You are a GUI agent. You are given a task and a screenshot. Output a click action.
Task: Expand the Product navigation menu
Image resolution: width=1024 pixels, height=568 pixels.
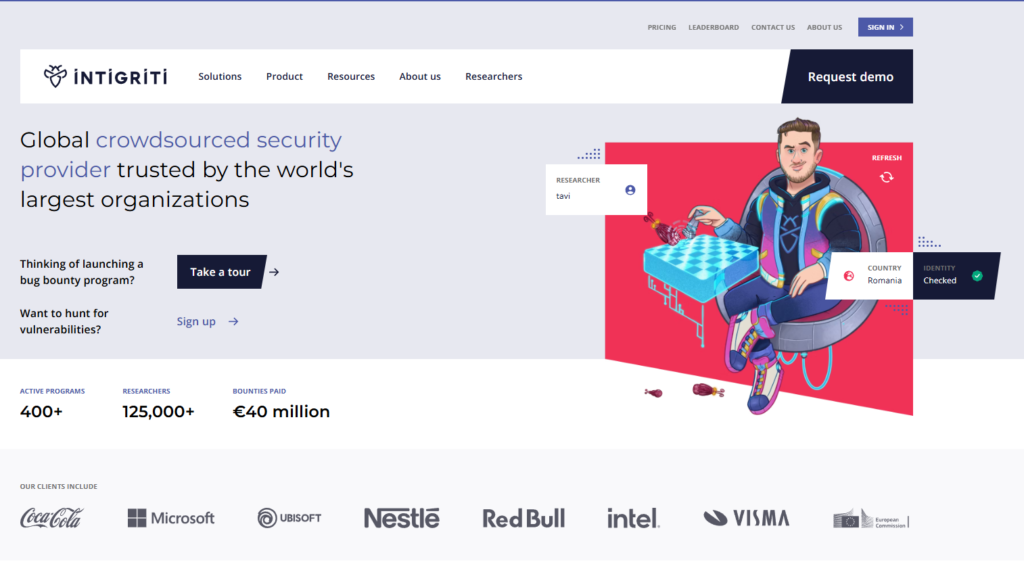point(284,76)
